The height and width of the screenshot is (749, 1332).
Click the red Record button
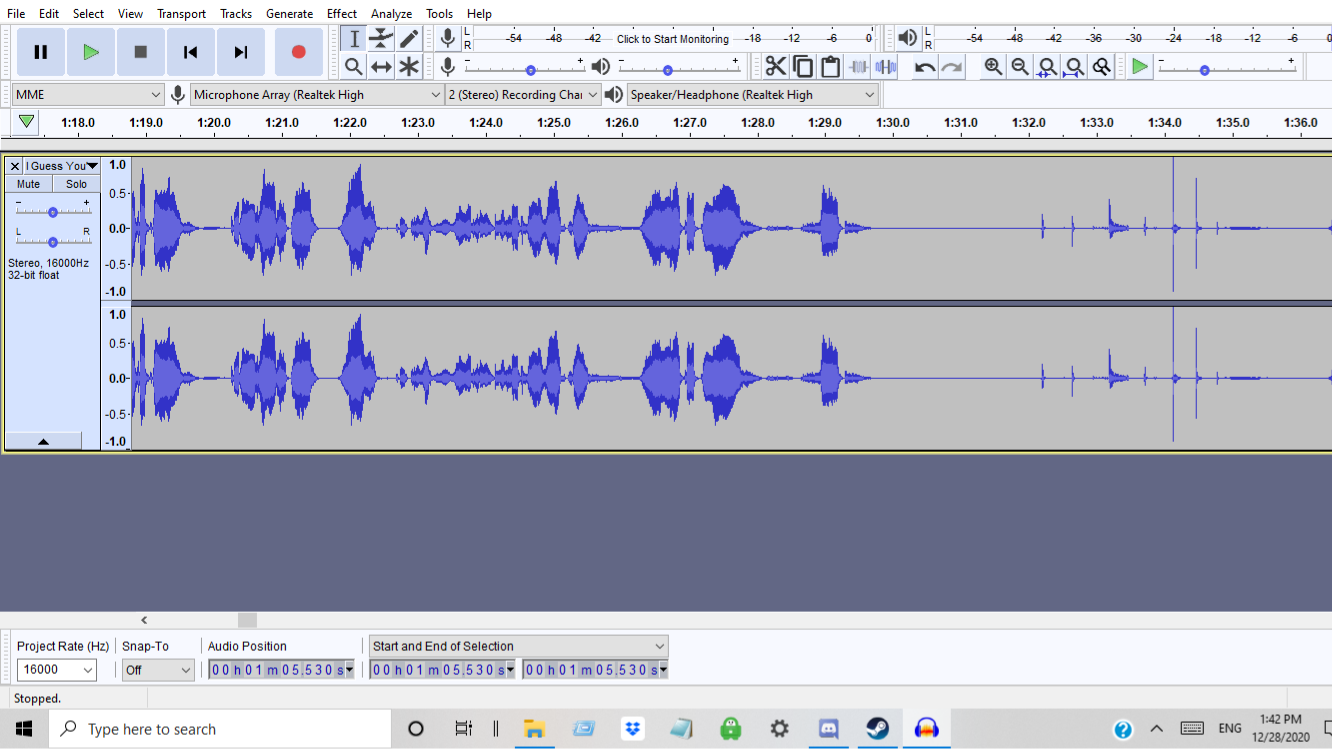point(298,52)
